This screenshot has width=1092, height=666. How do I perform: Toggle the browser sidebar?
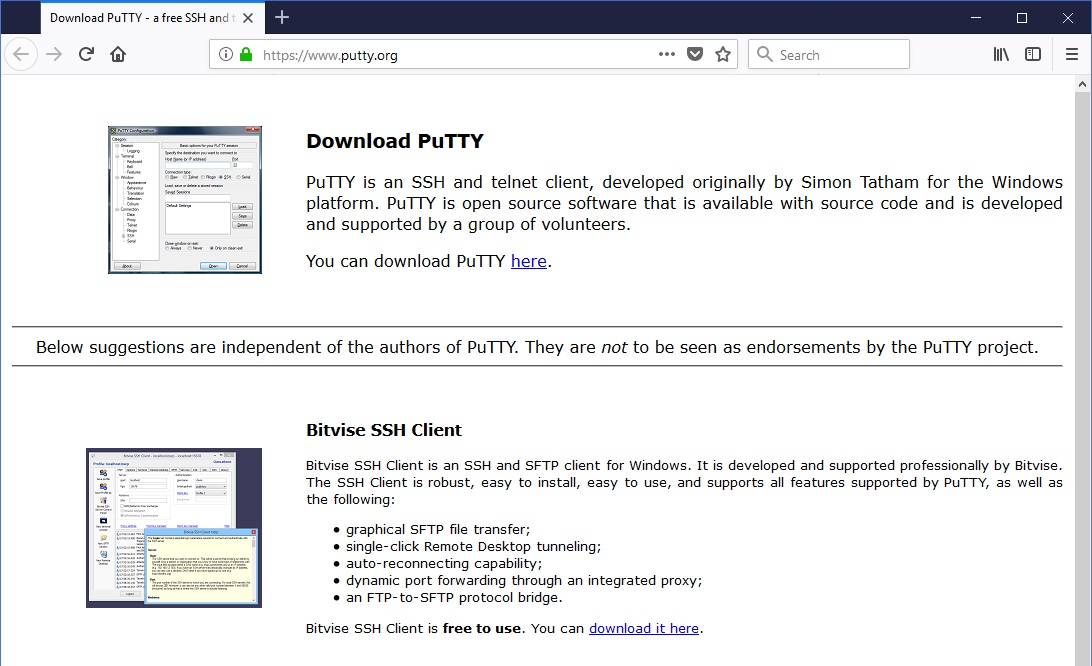click(1032, 54)
